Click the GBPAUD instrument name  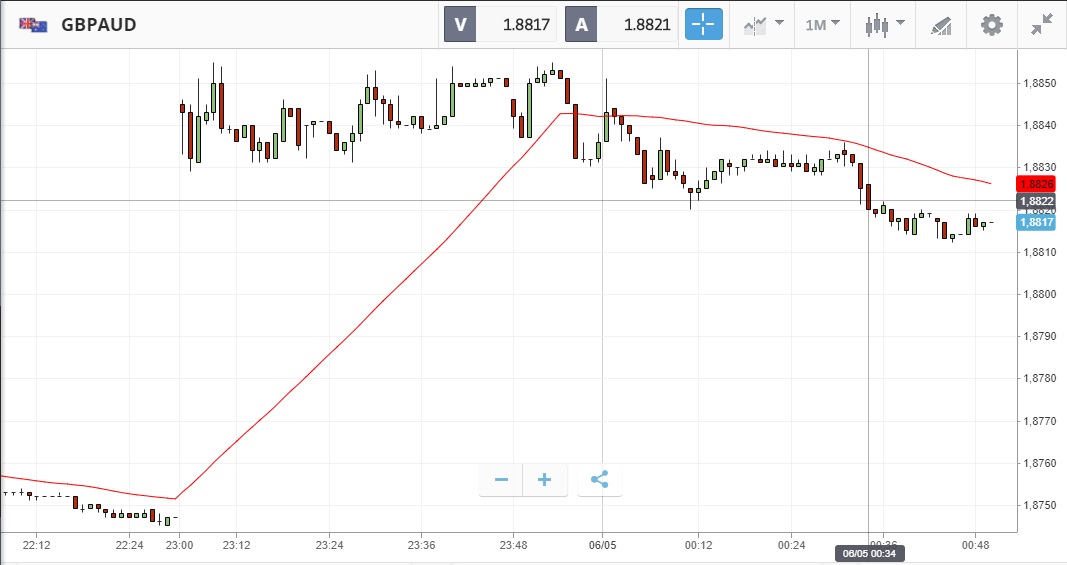pyautogui.click(x=98, y=24)
